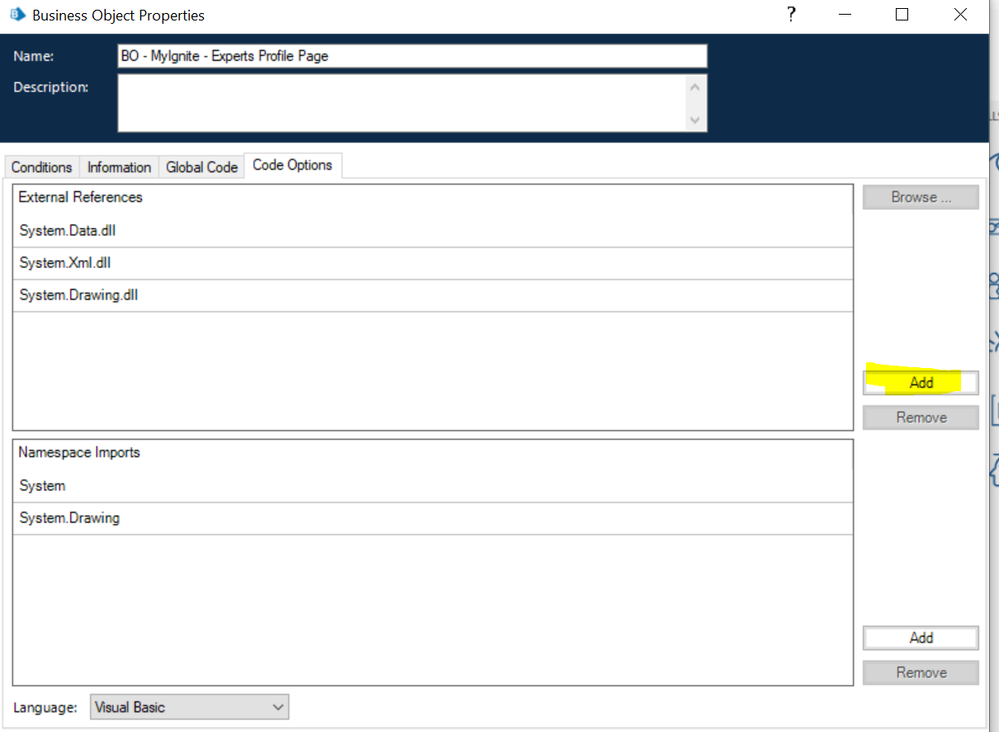Screen dimensions: 999x732
Task: Click the Description scrollbar down arrow
Action: pyautogui.click(x=695, y=120)
